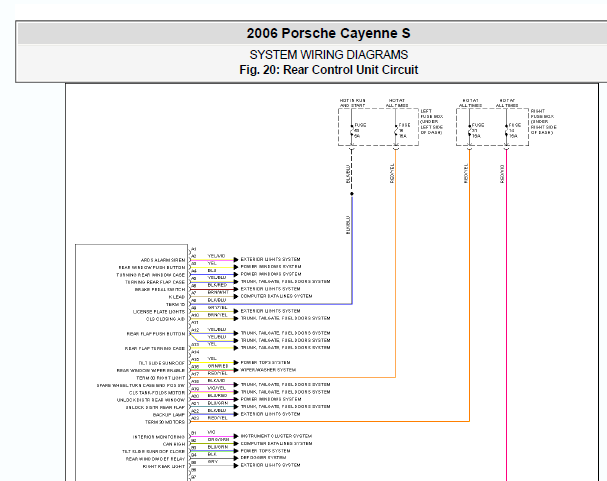Click the 'REAR WINDOW WIPER ENABLE' label
Viewport: 607px width, 481px height.
tap(151, 371)
